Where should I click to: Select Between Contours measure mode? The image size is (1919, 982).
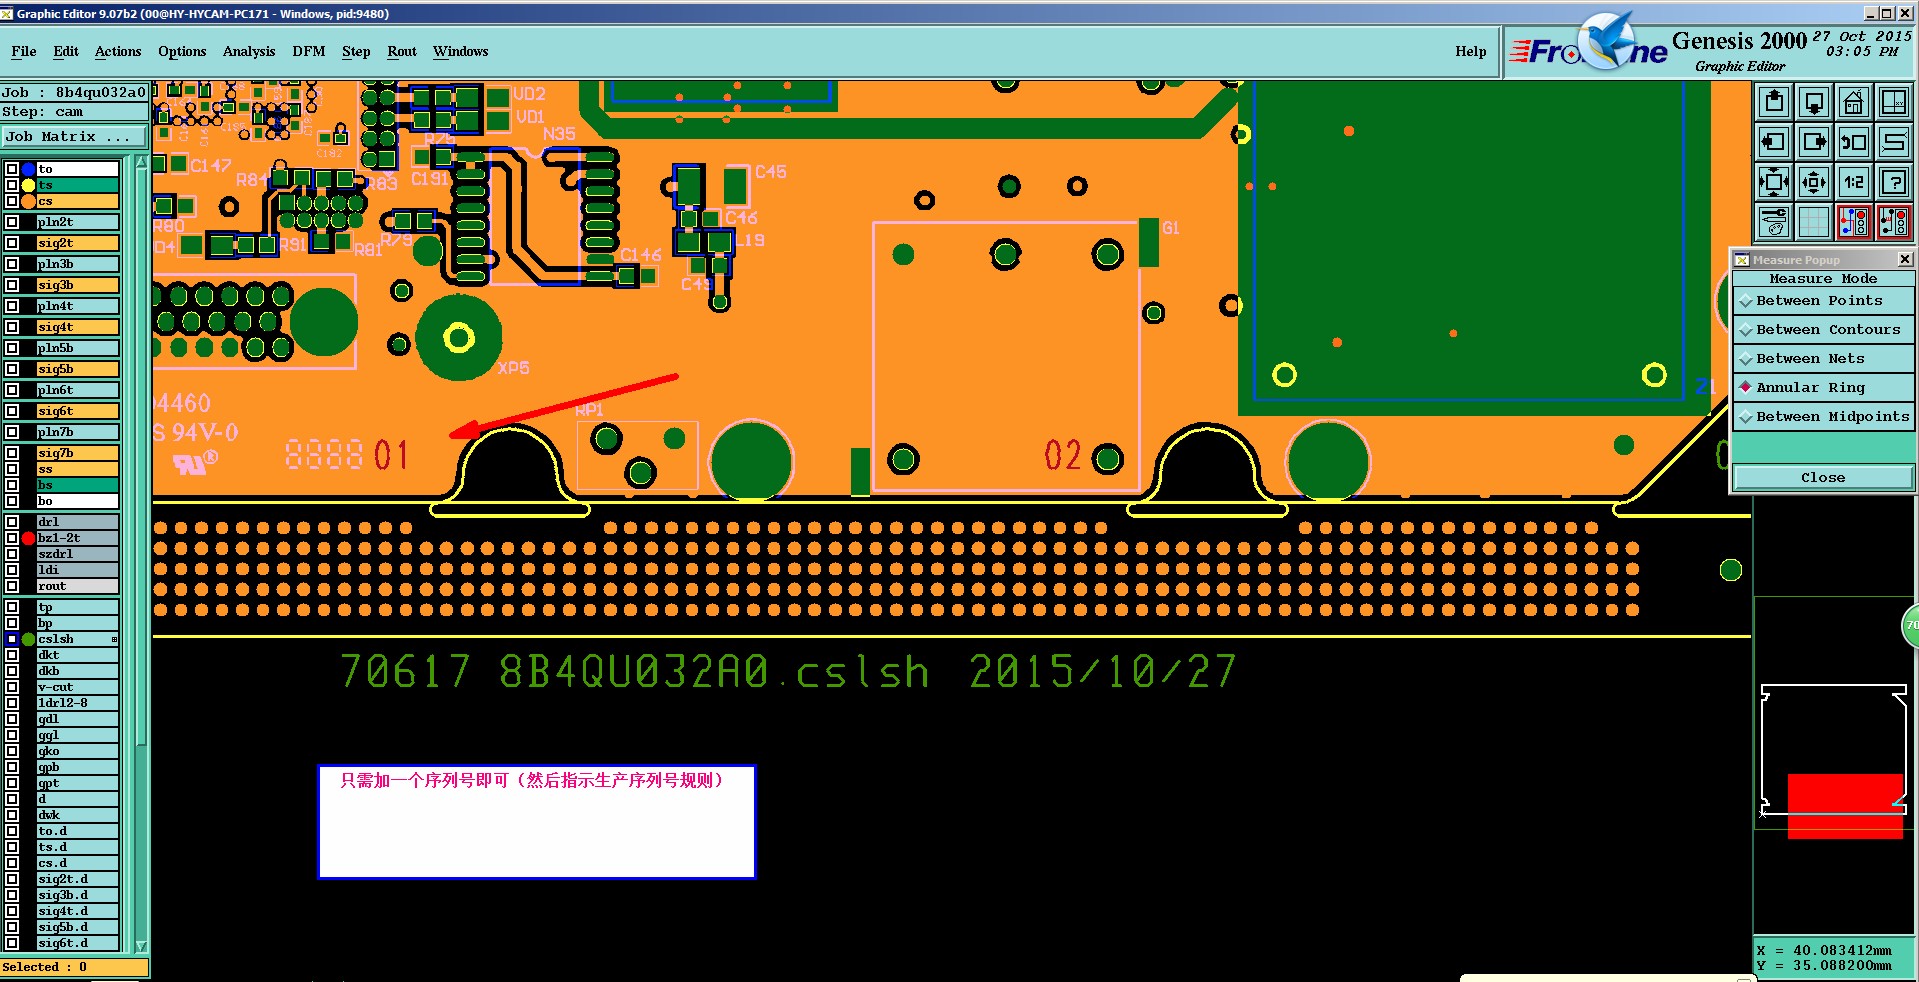tap(1823, 330)
